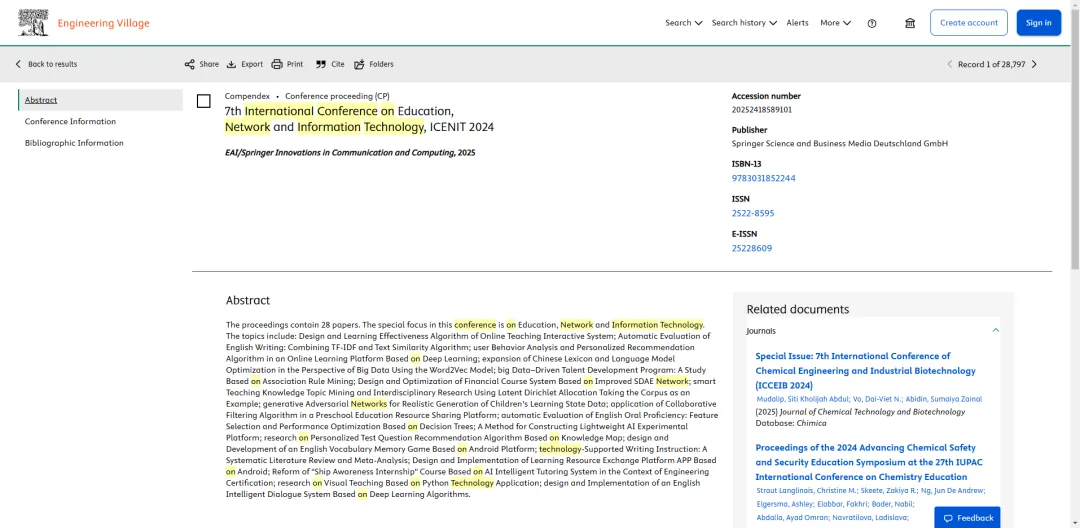The width and height of the screenshot is (1080, 528).
Task: Open ISSN link 2522-8595
Action: (x=753, y=213)
